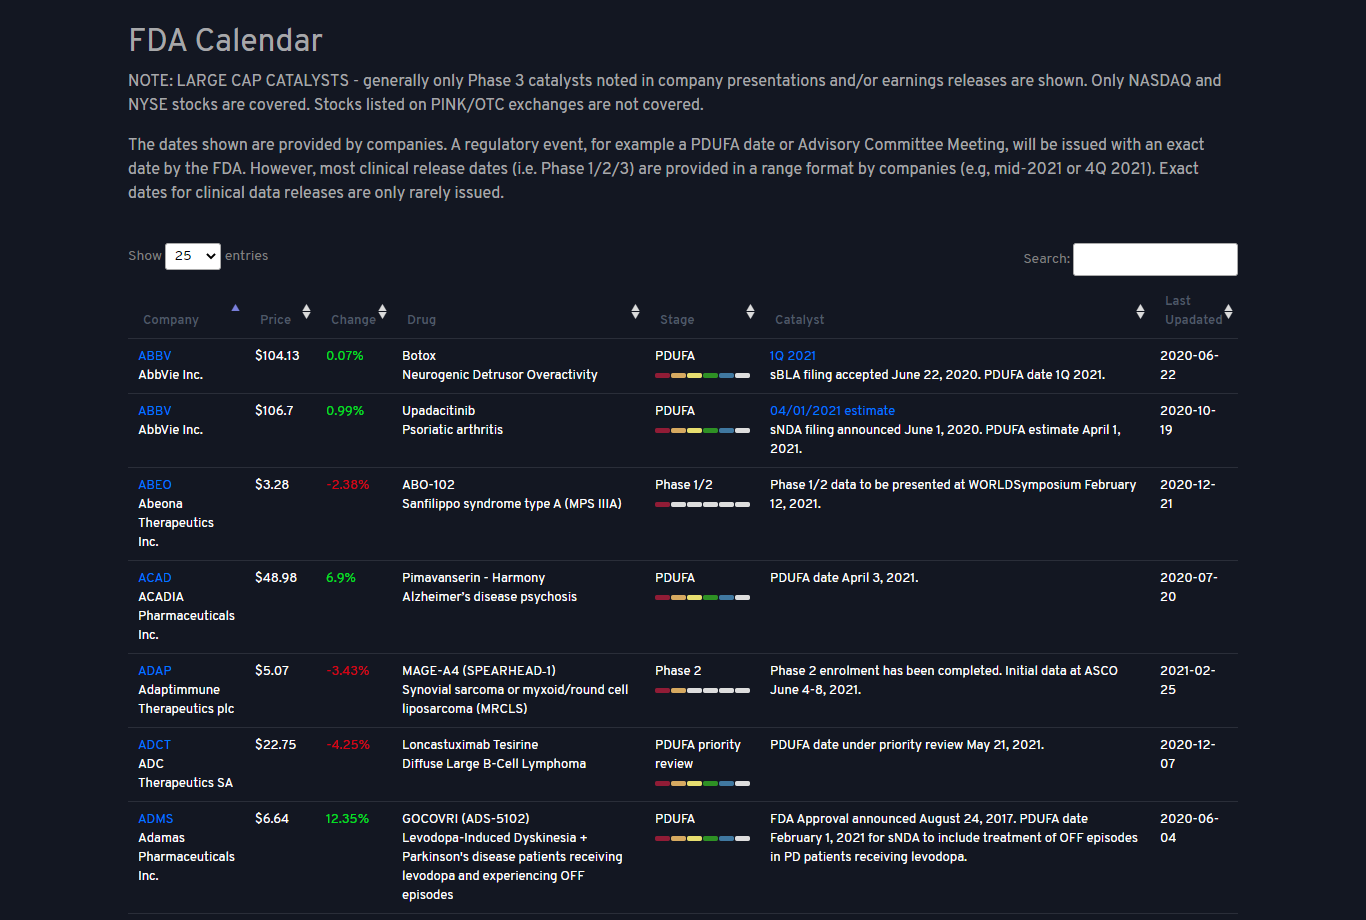The width and height of the screenshot is (1366, 920).
Task: Click the GOCOVRI (ADS-5102) drug name
Action: 466,819
